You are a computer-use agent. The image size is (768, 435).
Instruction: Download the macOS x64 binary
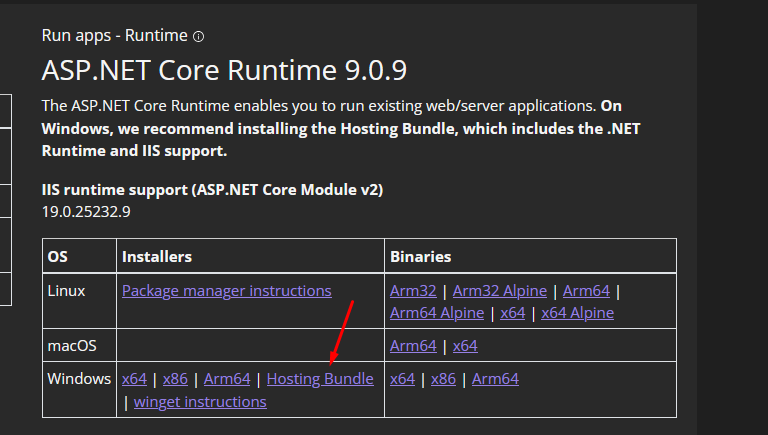point(465,346)
